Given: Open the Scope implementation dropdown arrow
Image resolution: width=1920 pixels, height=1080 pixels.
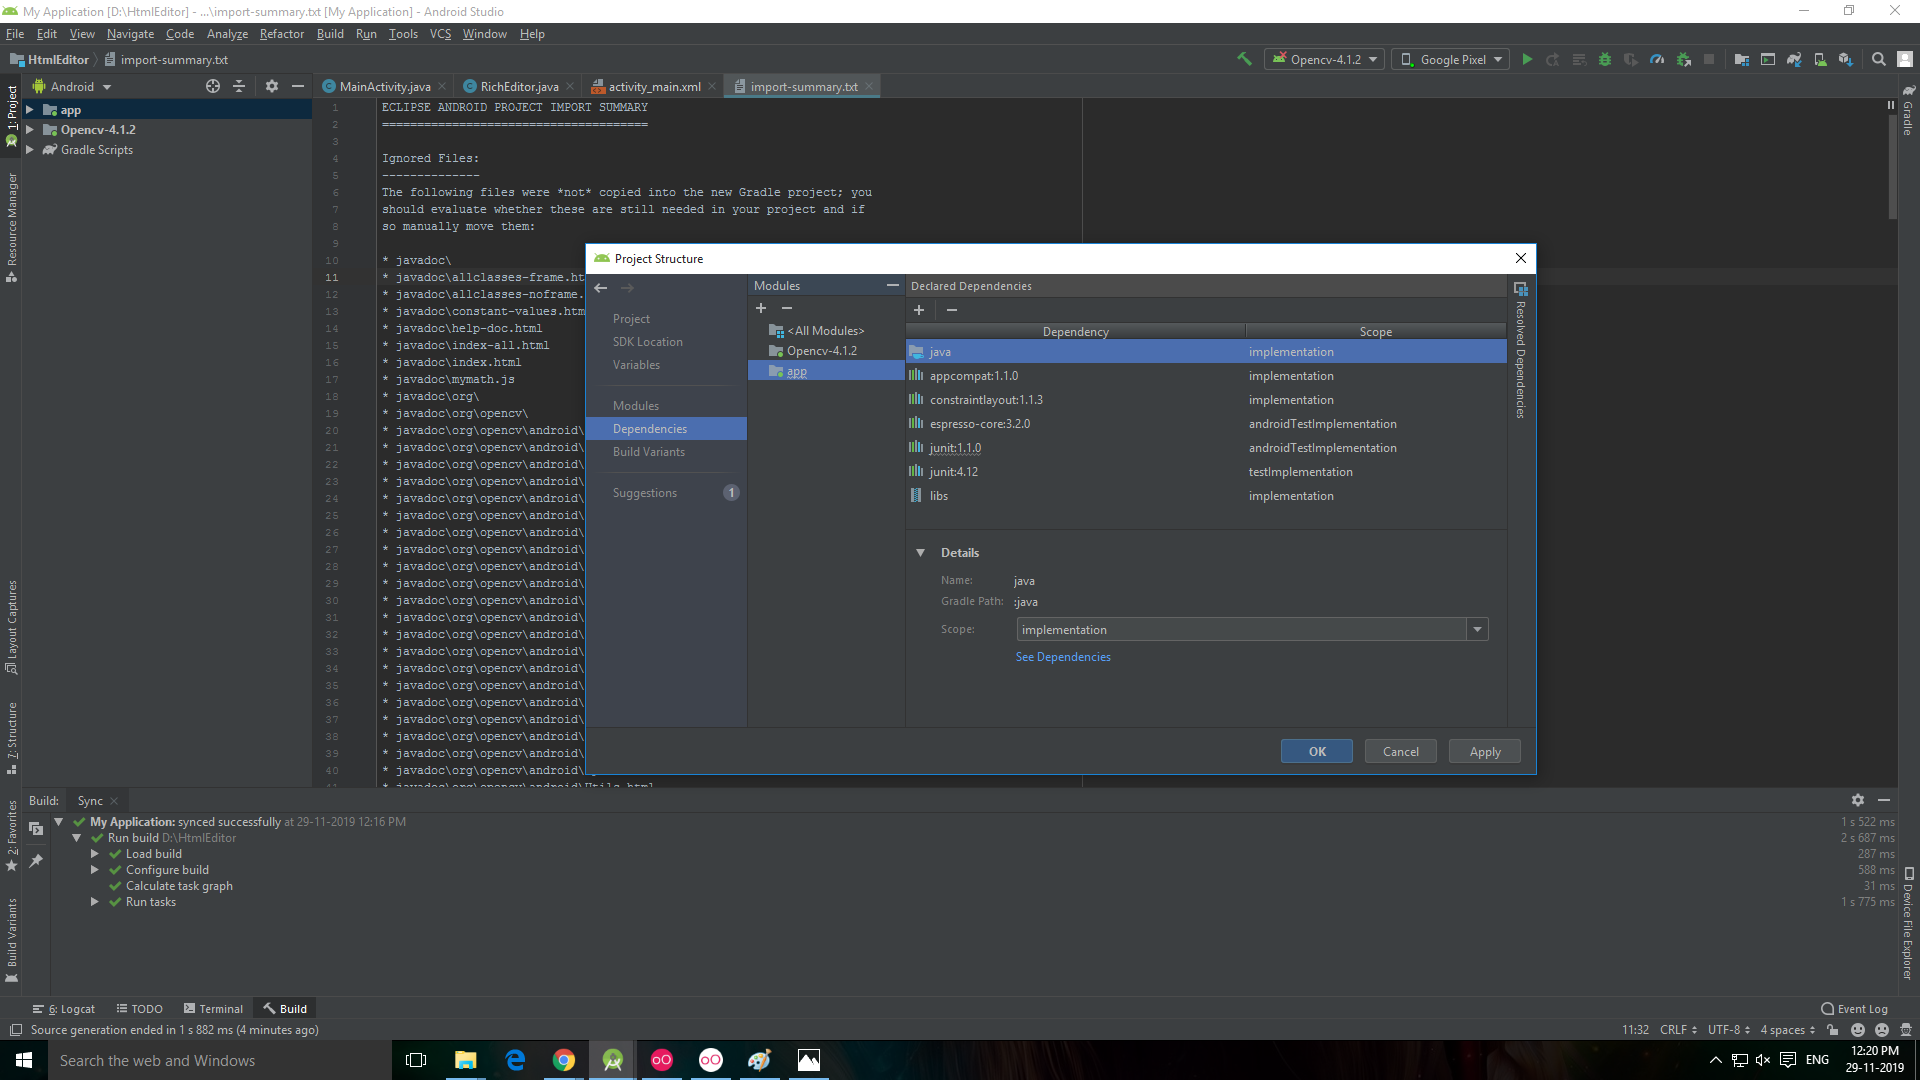Looking at the screenshot, I should [1477, 629].
